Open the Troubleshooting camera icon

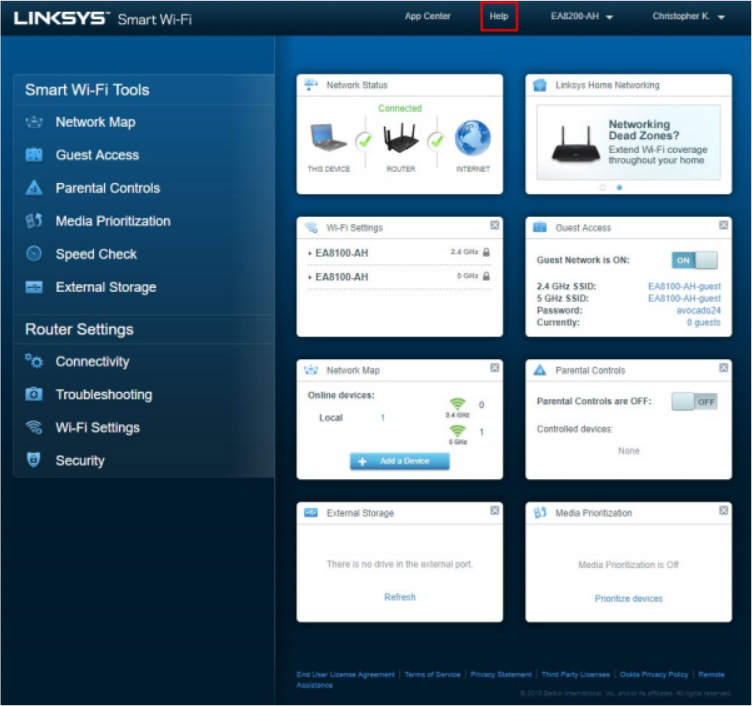[x=34, y=394]
